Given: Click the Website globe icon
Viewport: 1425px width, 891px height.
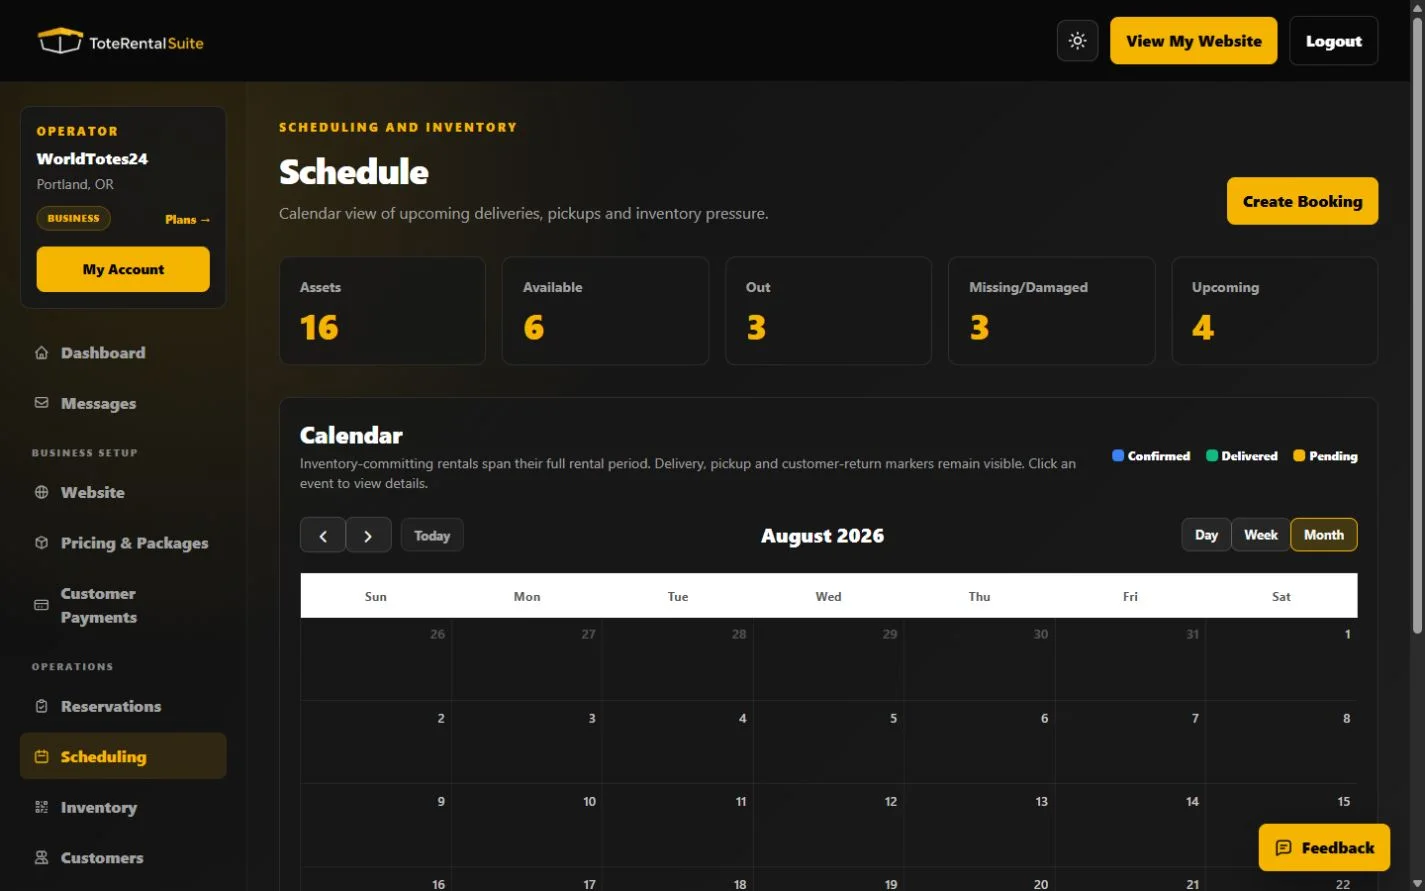Looking at the screenshot, I should pos(41,492).
